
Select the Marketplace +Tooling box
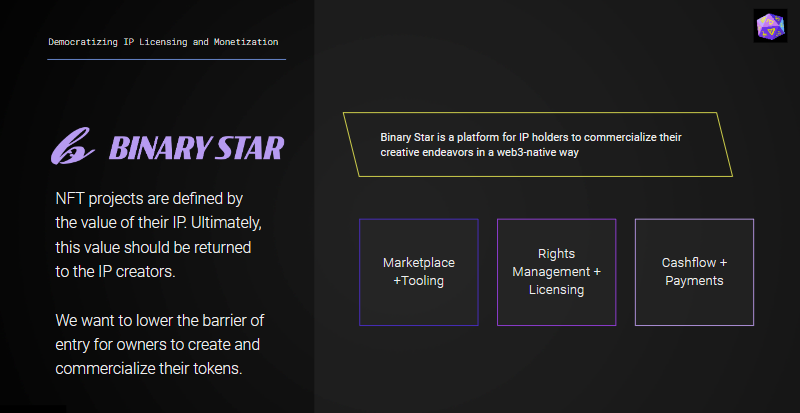pos(418,272)
